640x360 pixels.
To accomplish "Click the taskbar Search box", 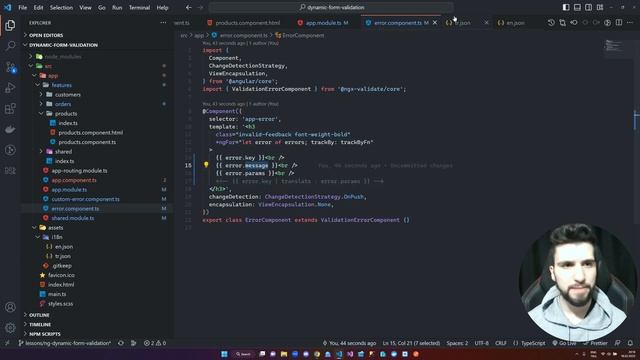I will [243, 354].
